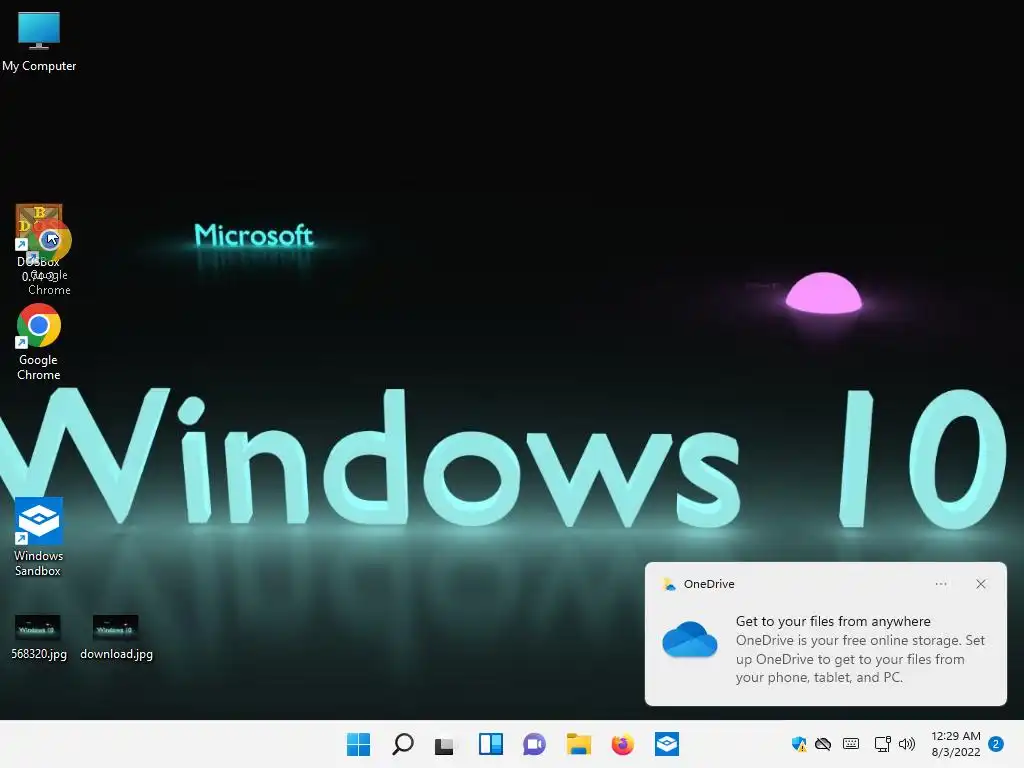Open OneDrive notification options menu
1024x768 pixels.
[x=941, y=584]
